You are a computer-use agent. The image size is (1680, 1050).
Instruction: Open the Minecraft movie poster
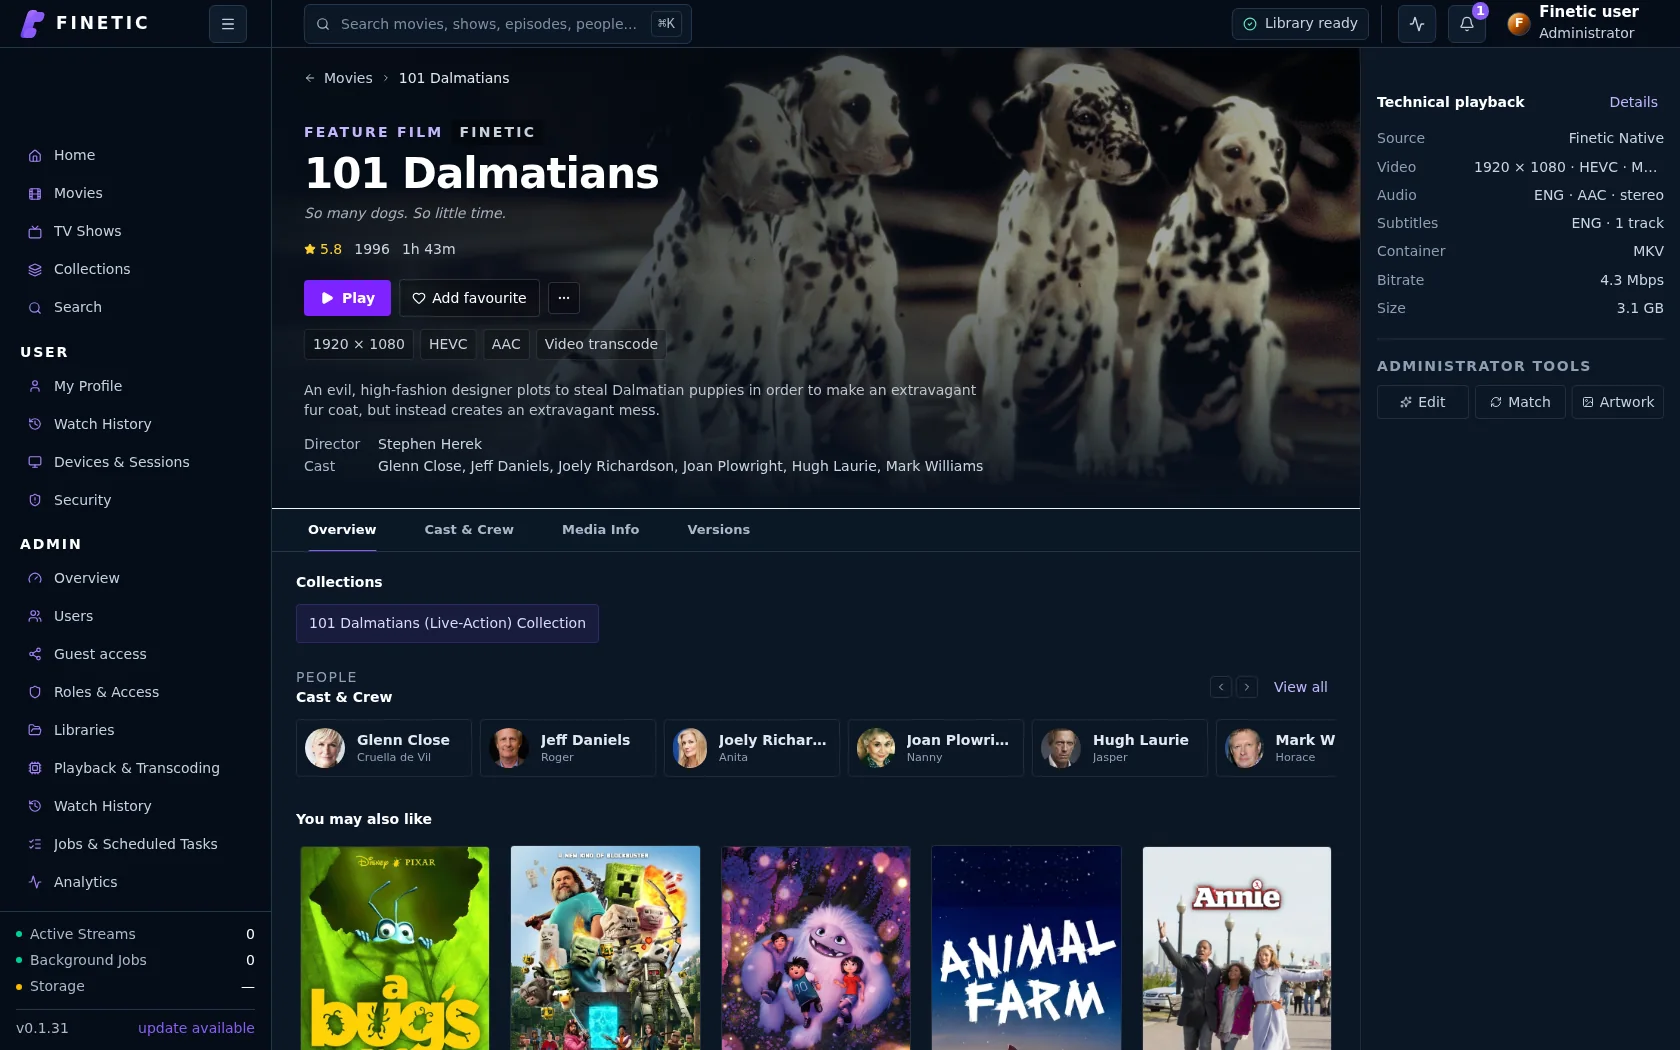pyautogui.click(x=605, y=948)
